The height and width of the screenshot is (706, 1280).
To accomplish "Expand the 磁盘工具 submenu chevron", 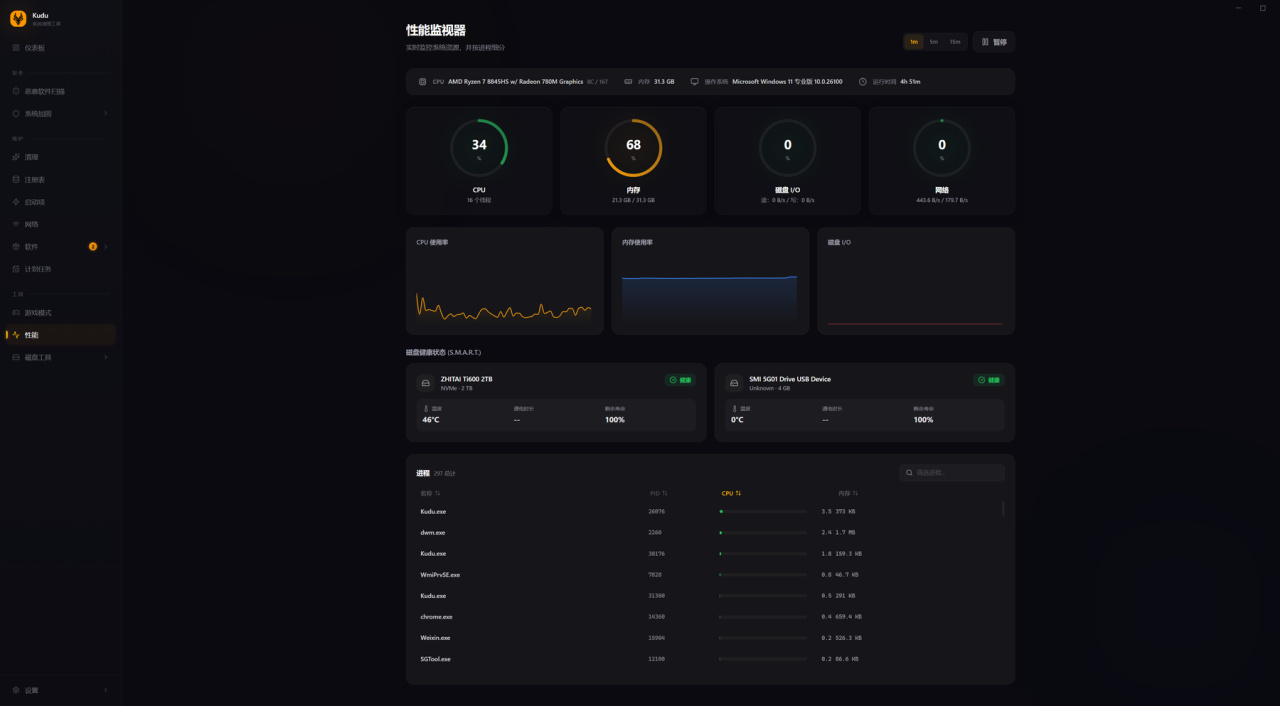I will 105,357.
